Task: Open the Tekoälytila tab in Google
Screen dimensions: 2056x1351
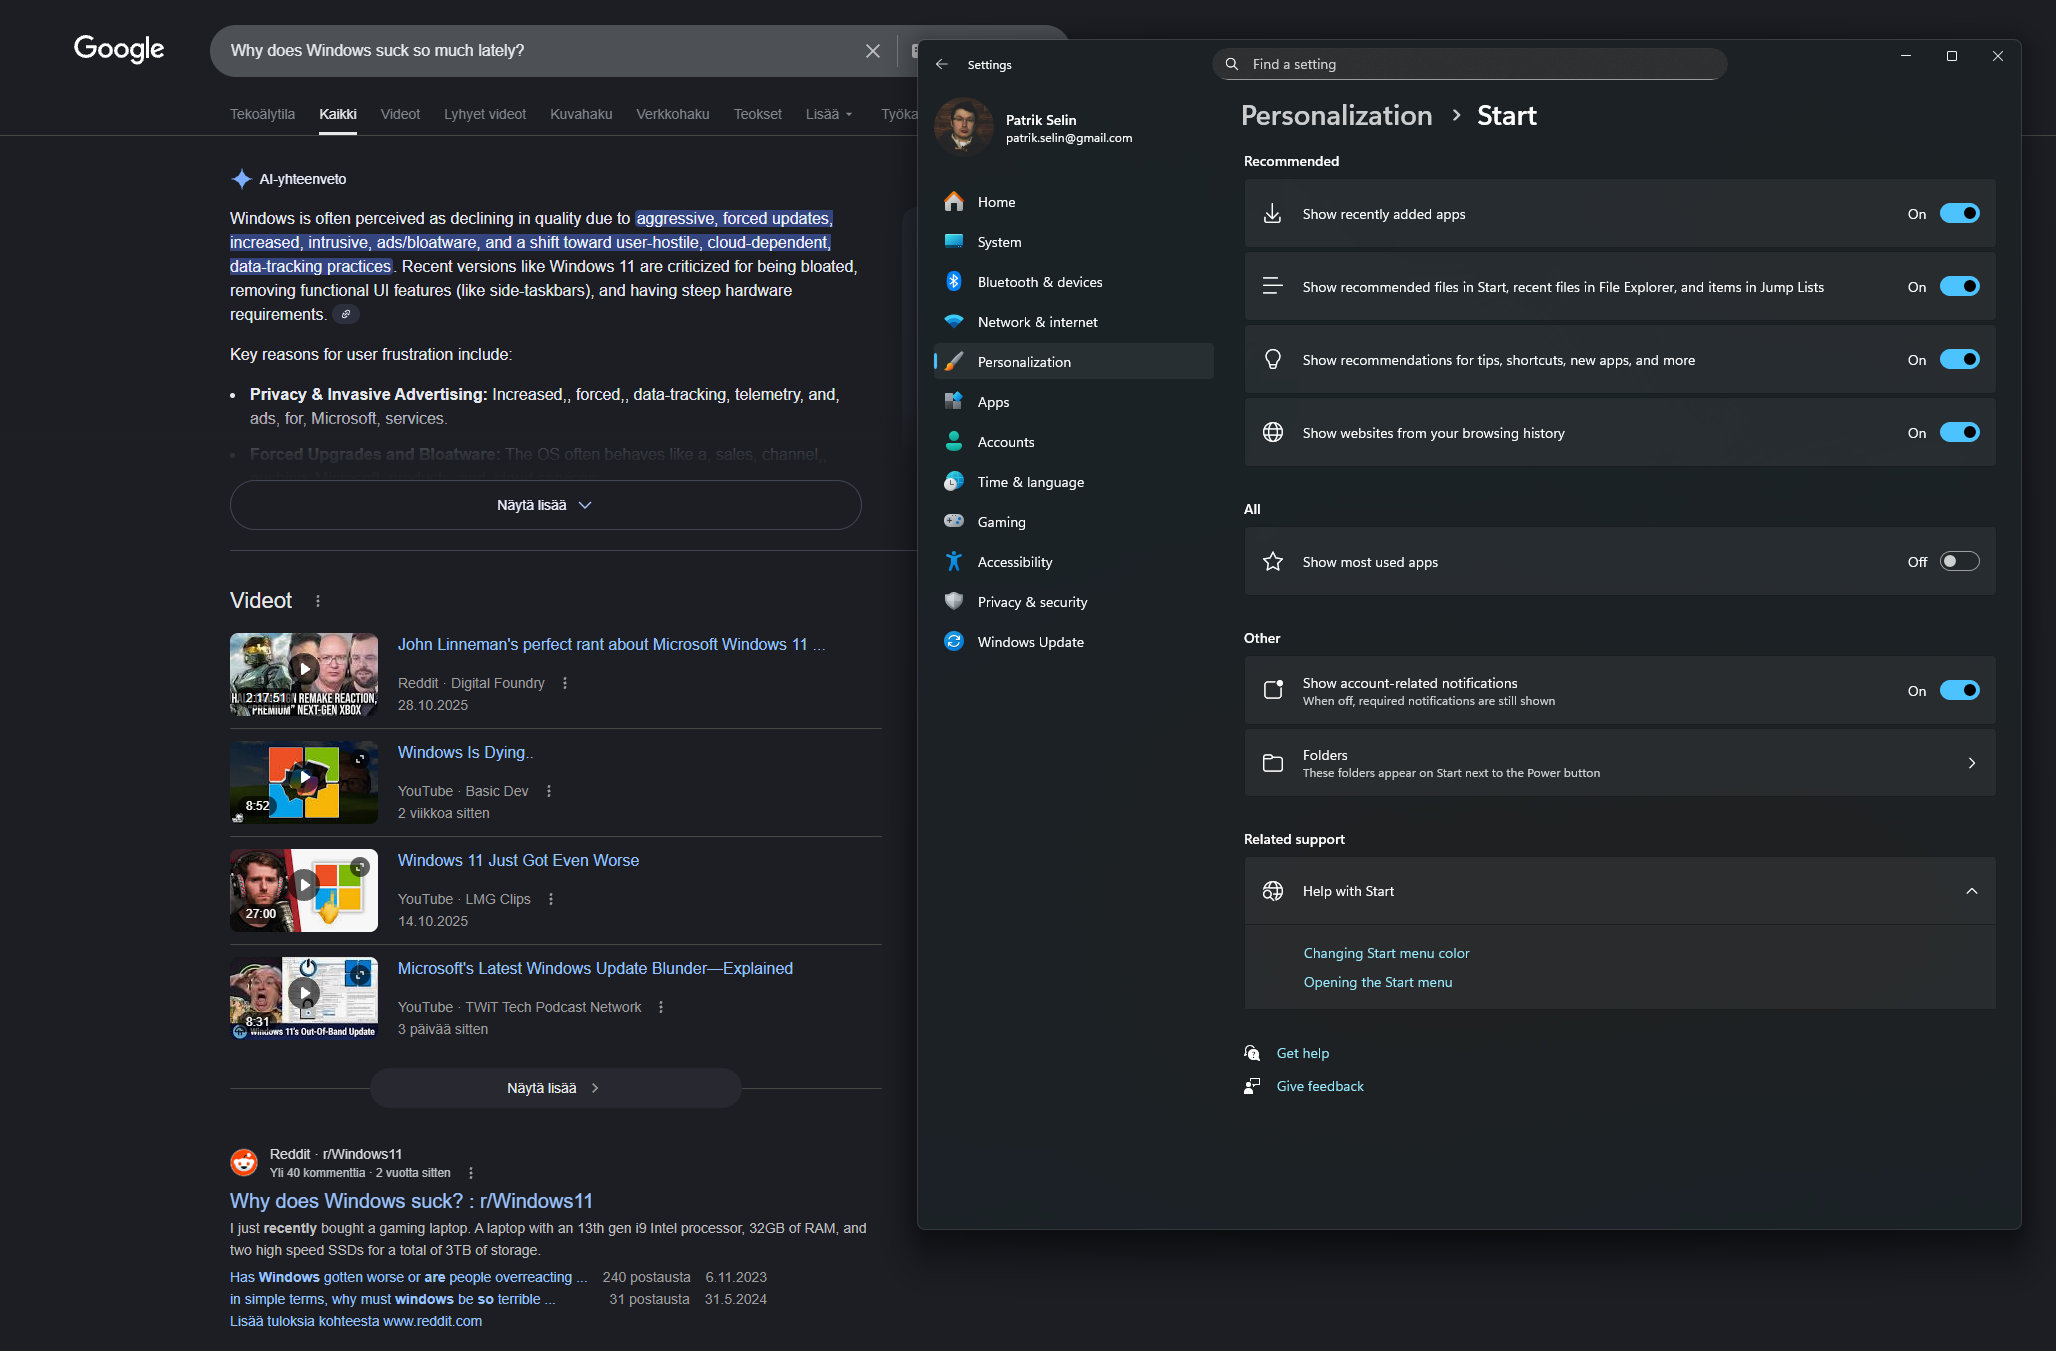Action: 262,114
